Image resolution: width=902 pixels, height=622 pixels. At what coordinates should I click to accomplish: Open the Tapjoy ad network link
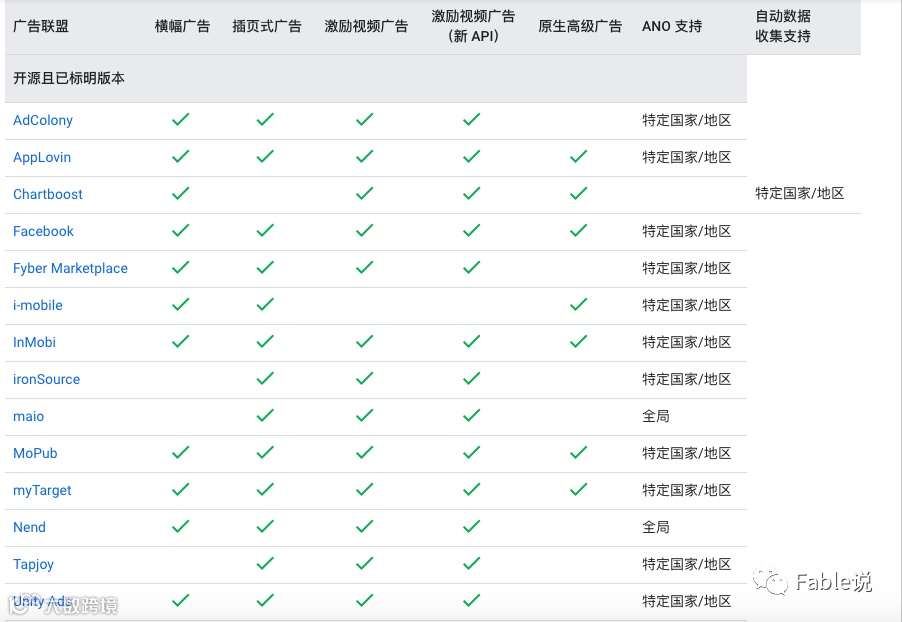tap(33, 564)
